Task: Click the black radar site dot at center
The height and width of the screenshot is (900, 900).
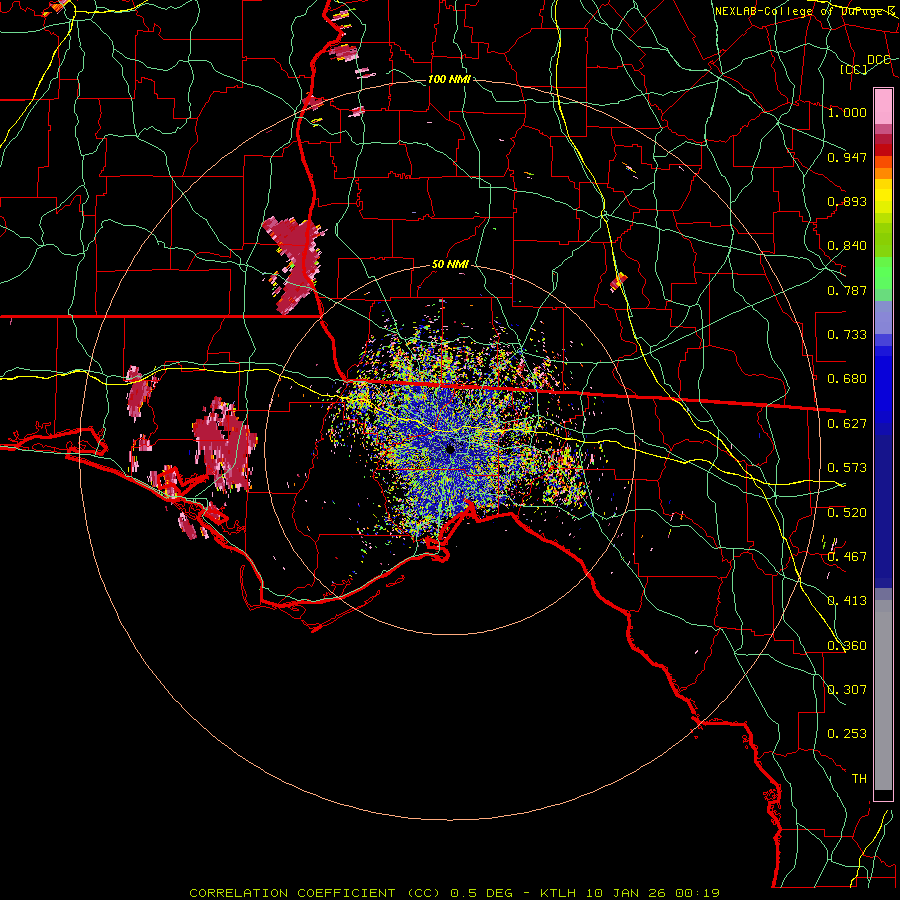Action: point(450,449)
